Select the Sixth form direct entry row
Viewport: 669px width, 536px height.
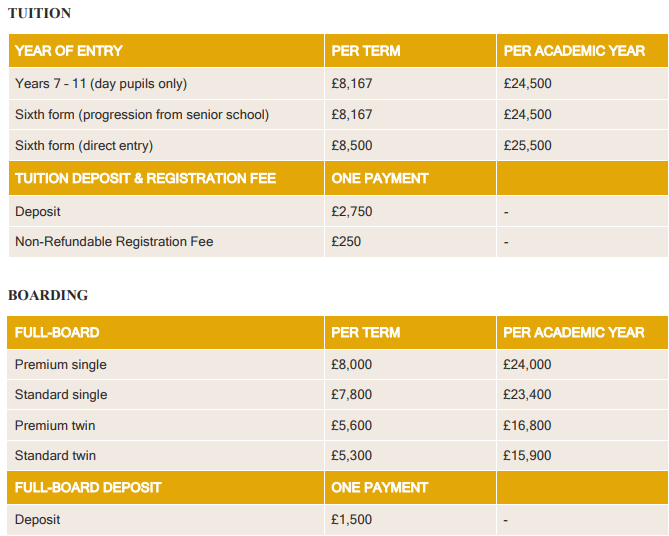tap(338, 146)
